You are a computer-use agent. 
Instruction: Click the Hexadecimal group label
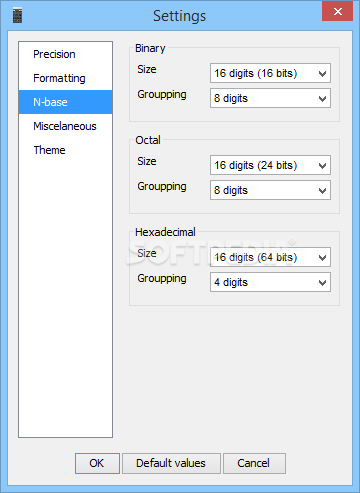(x=165, y=232)
